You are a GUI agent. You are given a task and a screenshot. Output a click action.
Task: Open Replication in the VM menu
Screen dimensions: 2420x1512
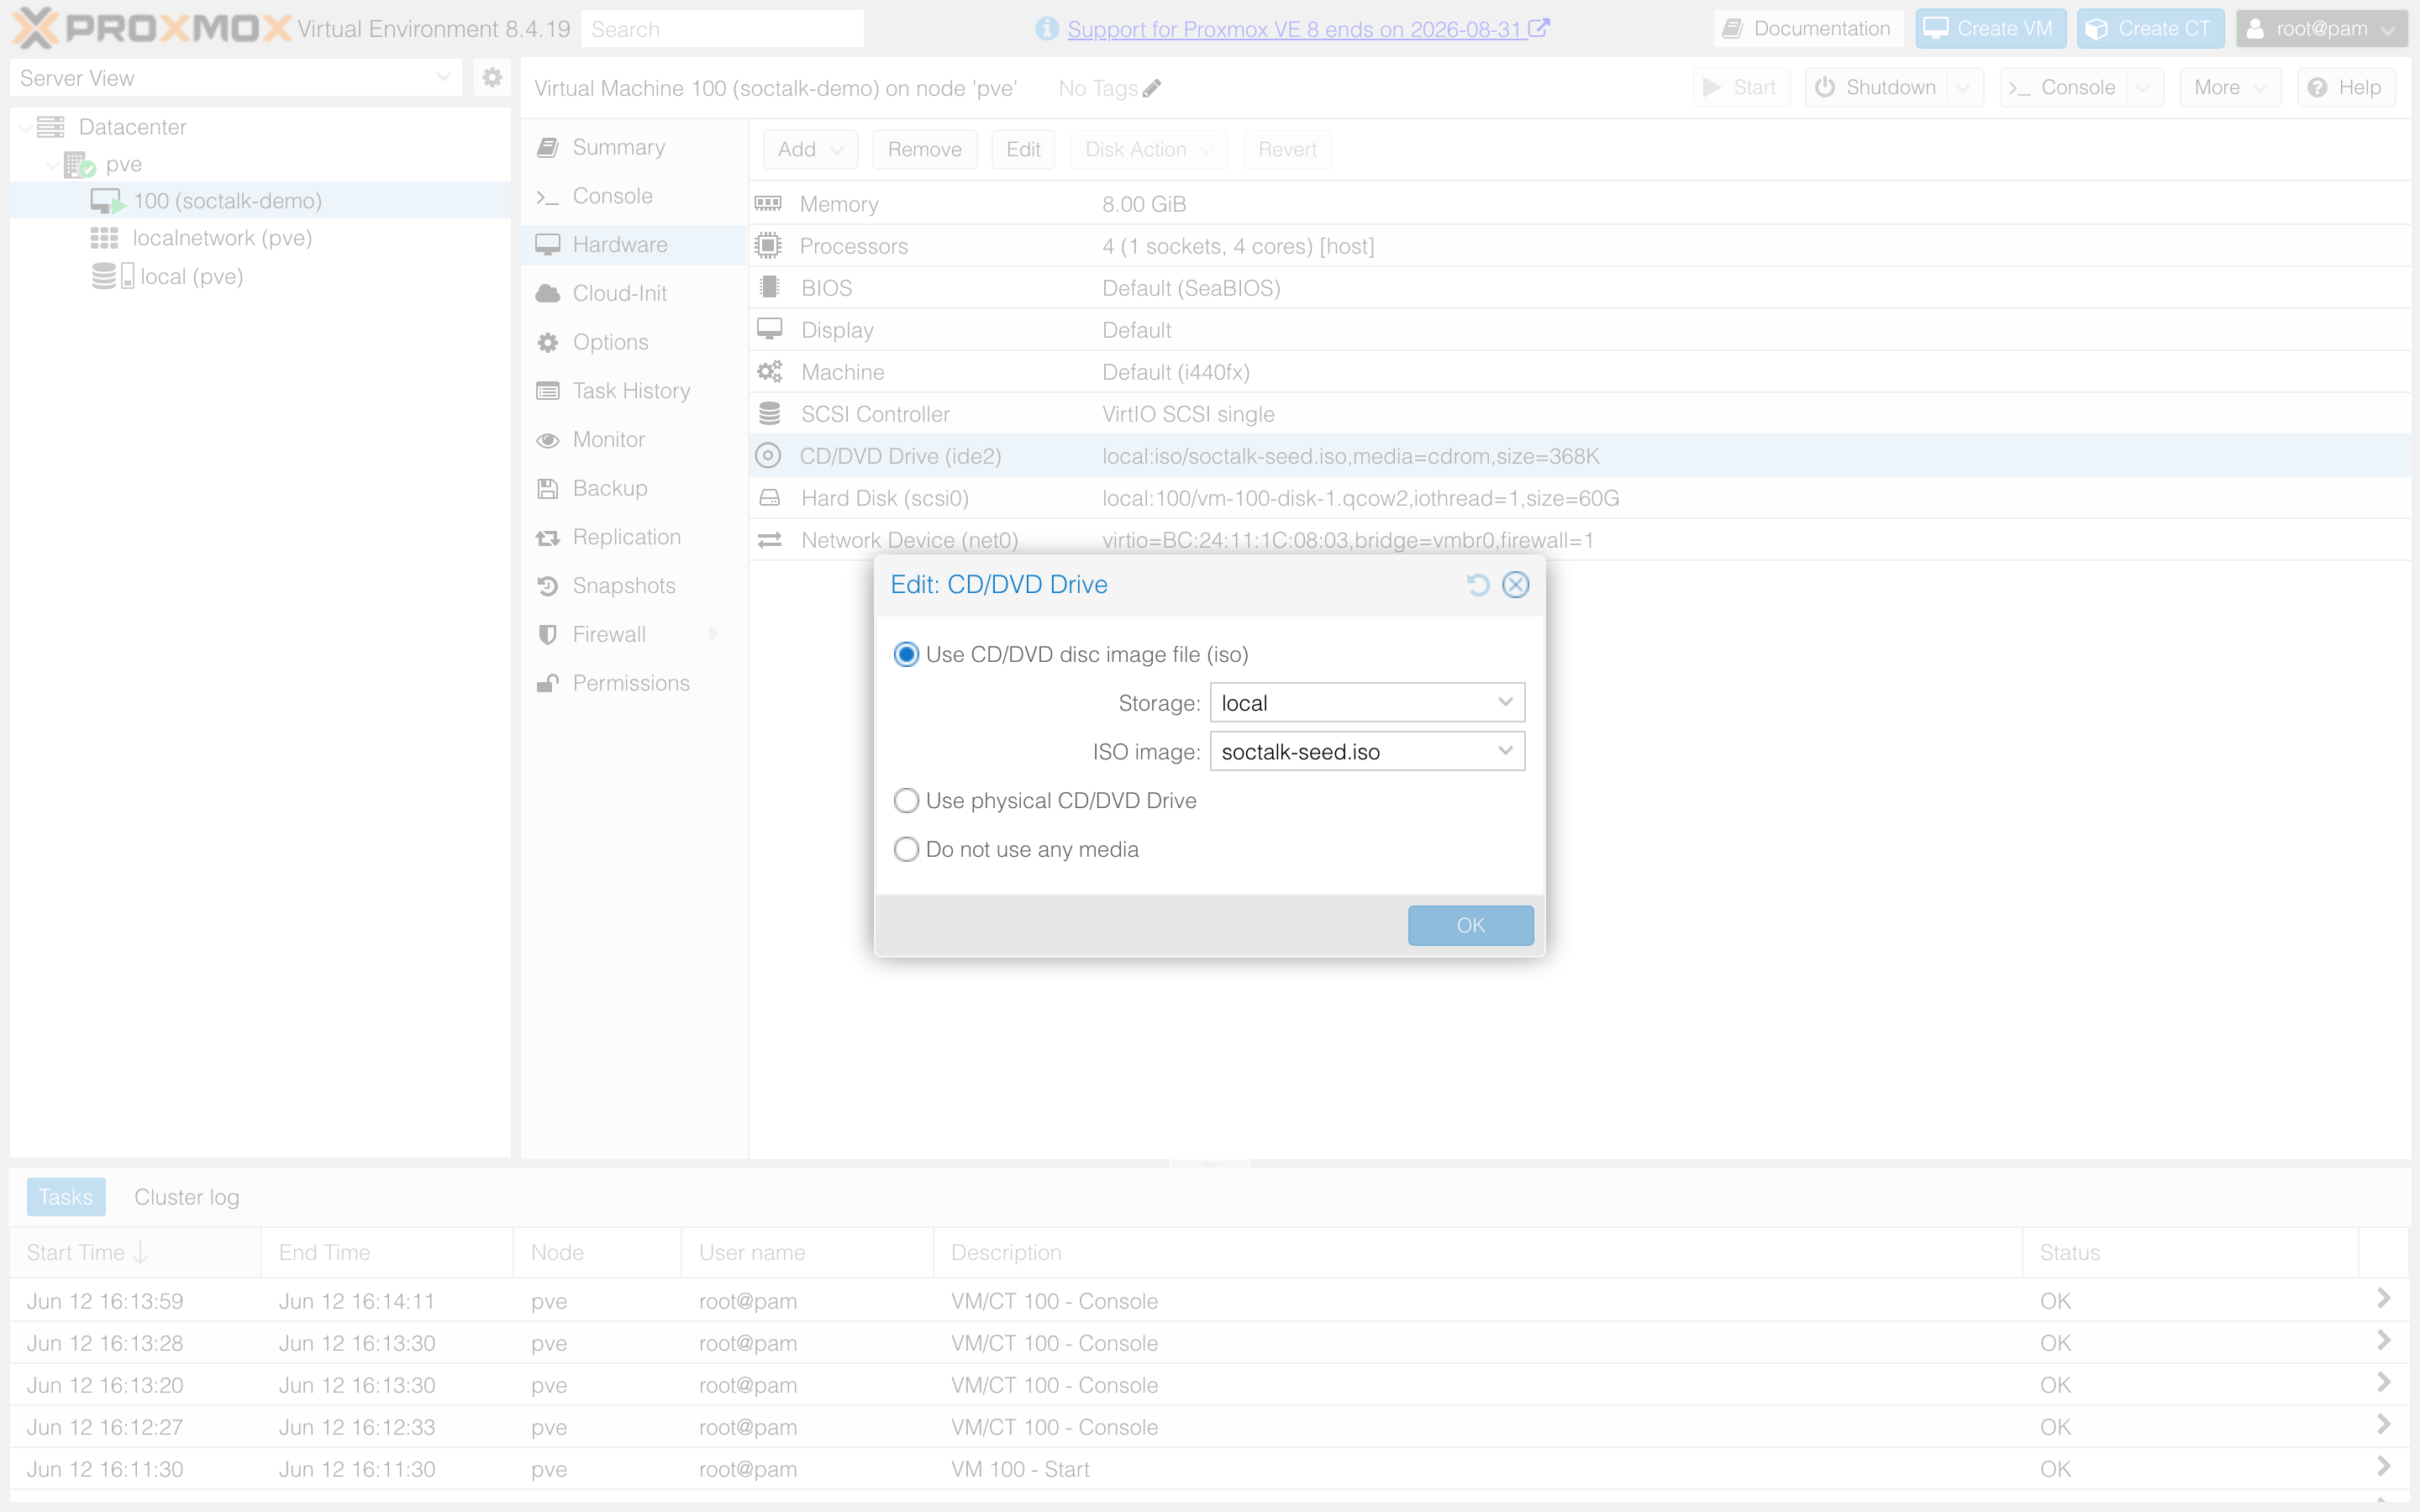click(626, 537)
